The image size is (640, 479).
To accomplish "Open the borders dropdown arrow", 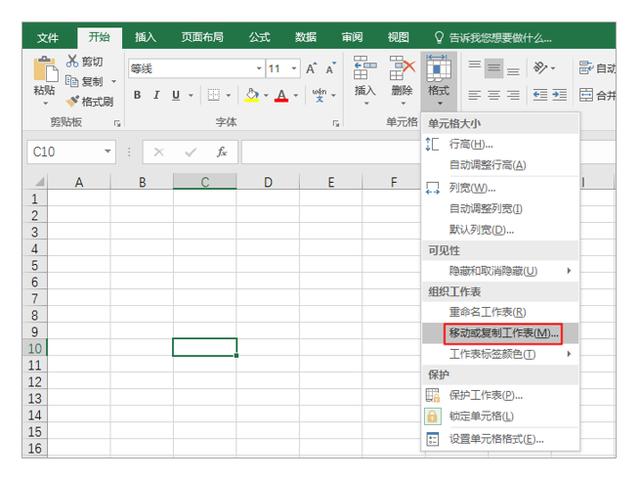I will pyautogui.click(x=228, y=95).
